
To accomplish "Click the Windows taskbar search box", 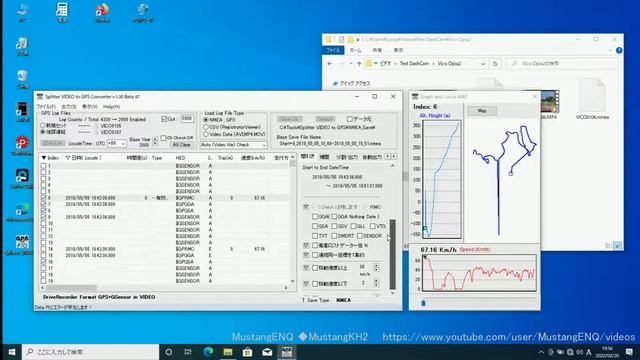I will tap(90, 352).
